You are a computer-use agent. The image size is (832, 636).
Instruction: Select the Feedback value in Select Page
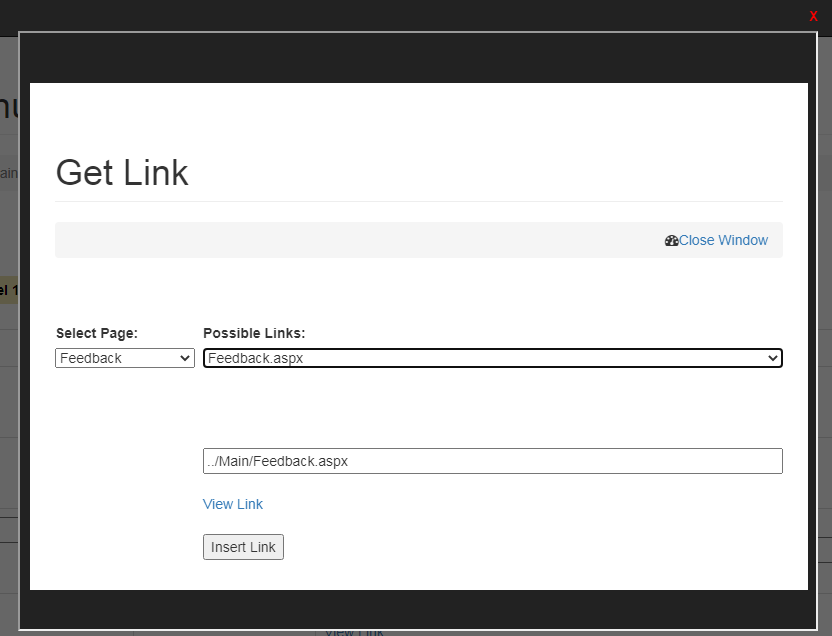pos(92,358)
